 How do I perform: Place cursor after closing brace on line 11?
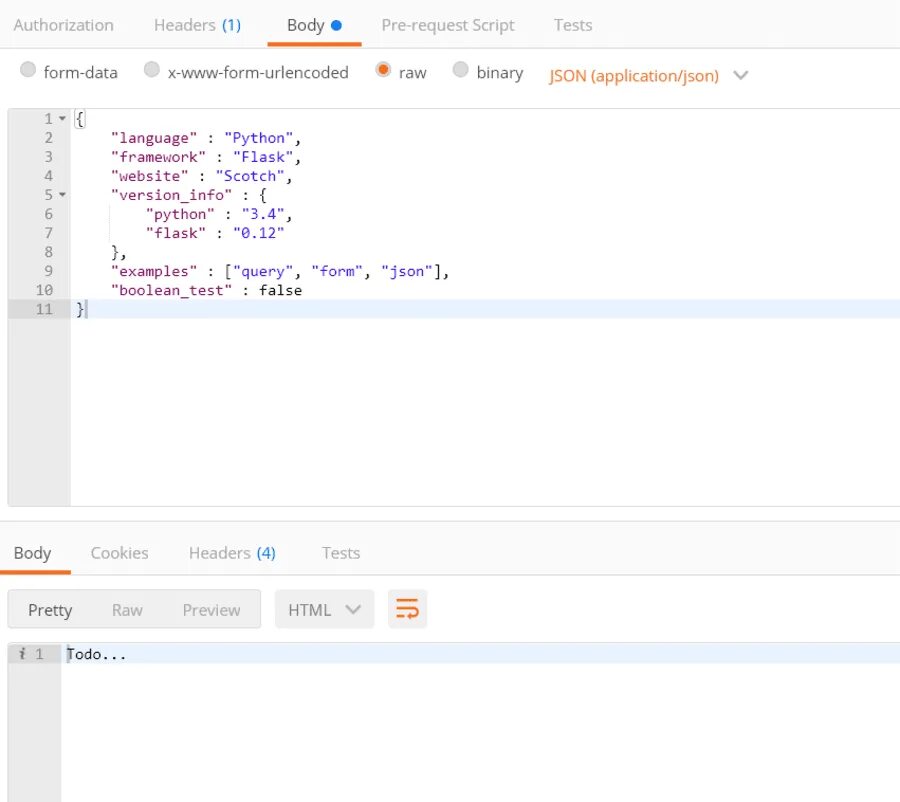86,309
